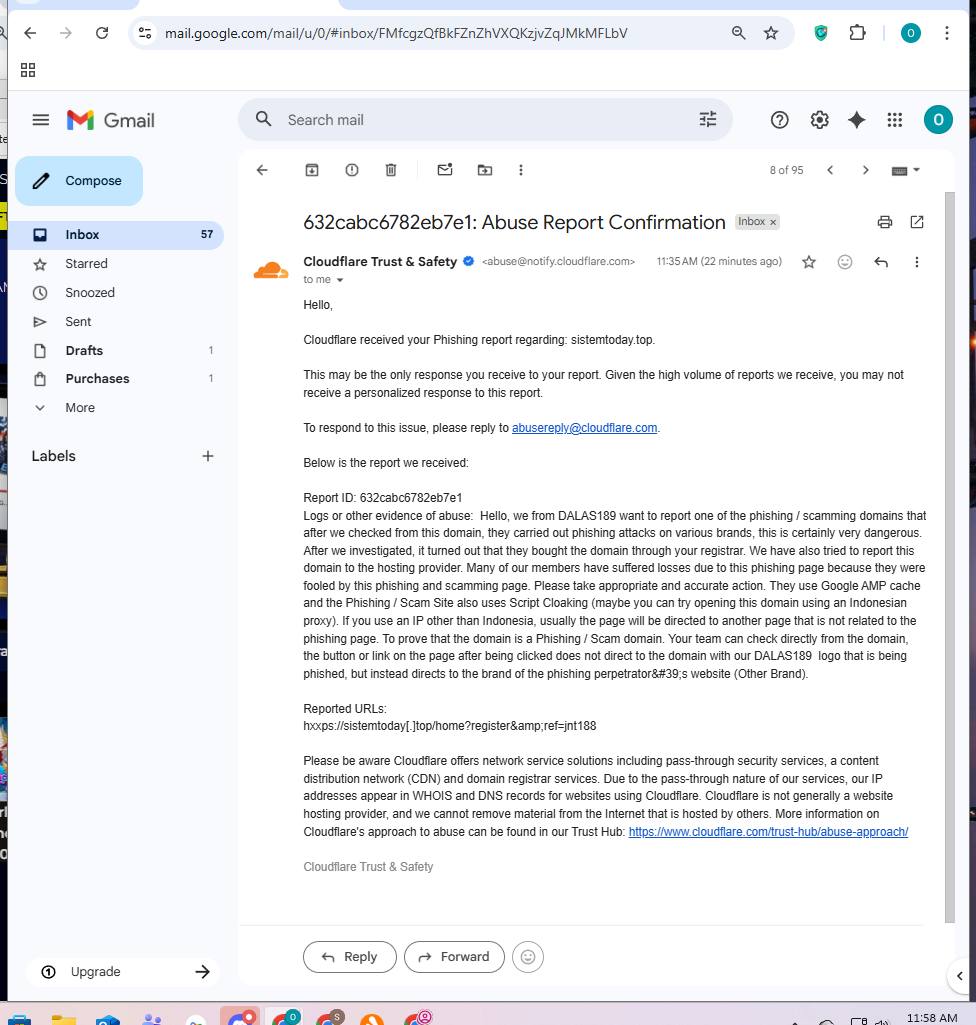Click the abusereply@cloudflare.com link
The image size is (976, 1025).
tap(584, 428)
